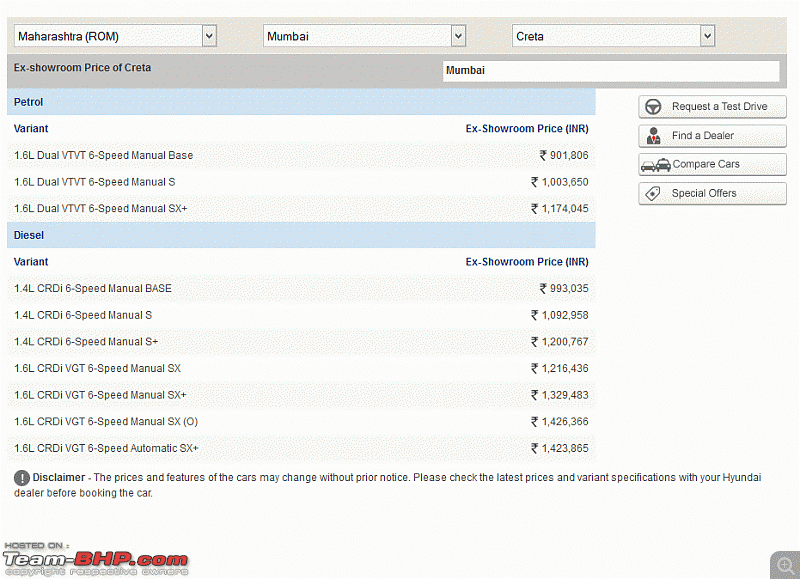Click the Petrol table's Ex-Showroom Price (INR) header

click(x=527, y=129)
